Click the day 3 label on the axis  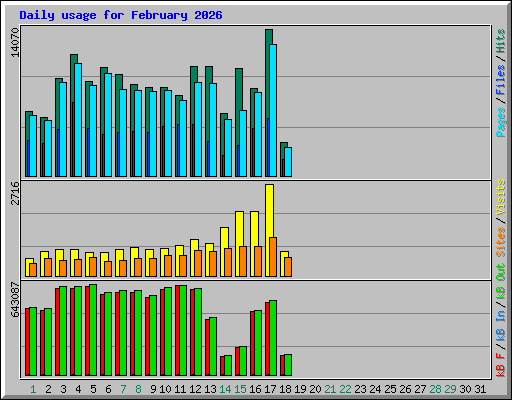coord(63,389)
